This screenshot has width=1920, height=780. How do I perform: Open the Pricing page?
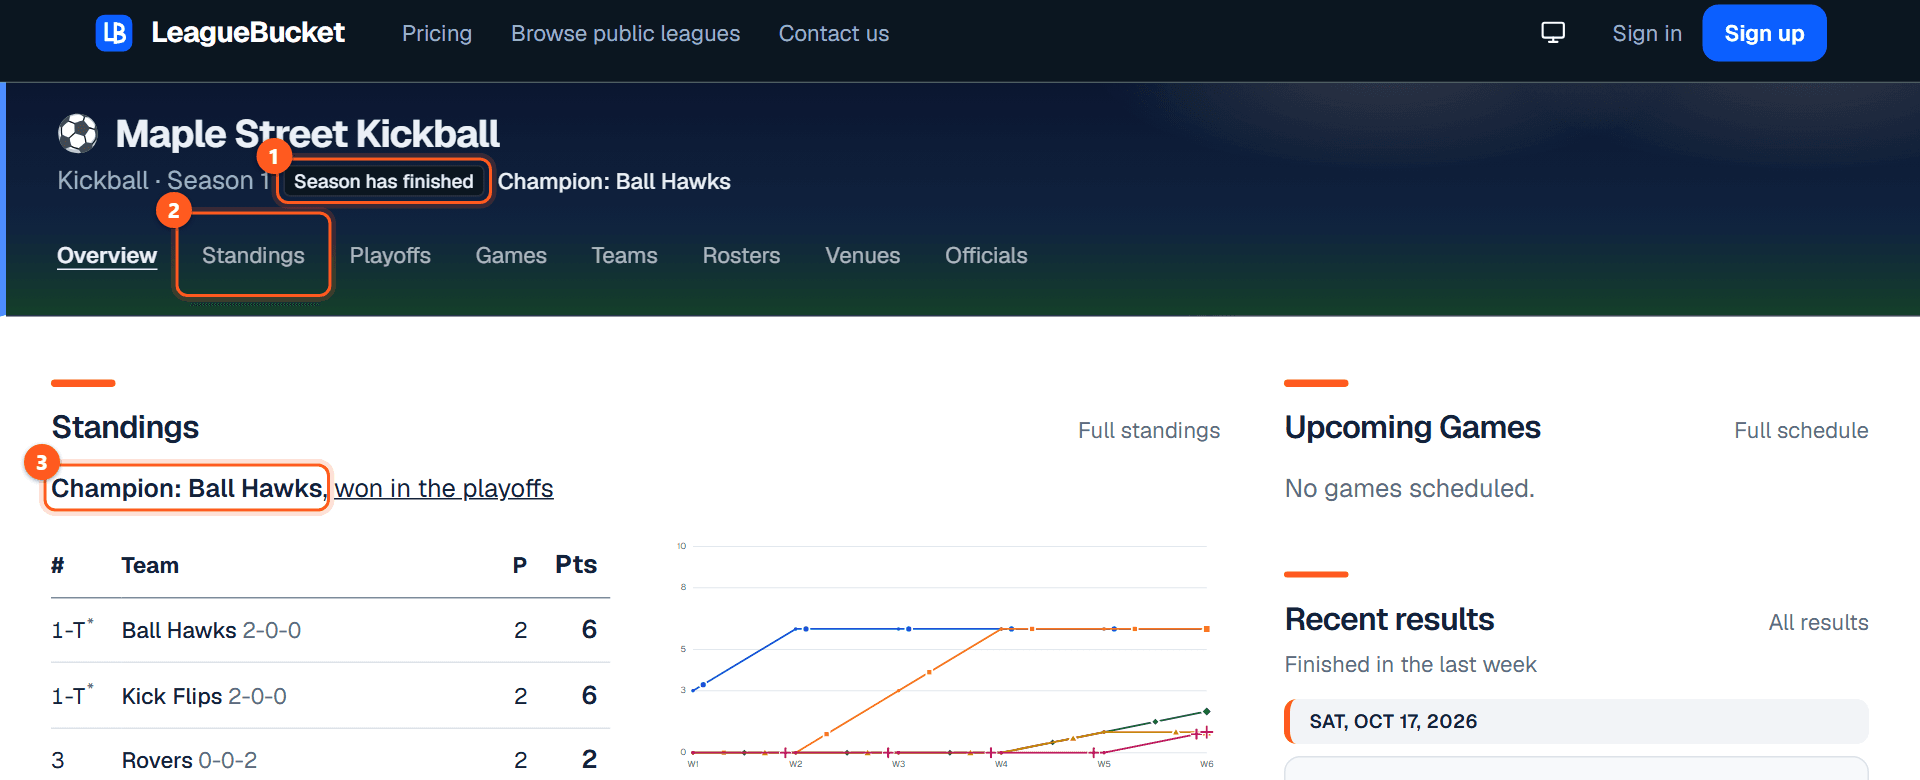pyautogui.click(x=437, y=33)
